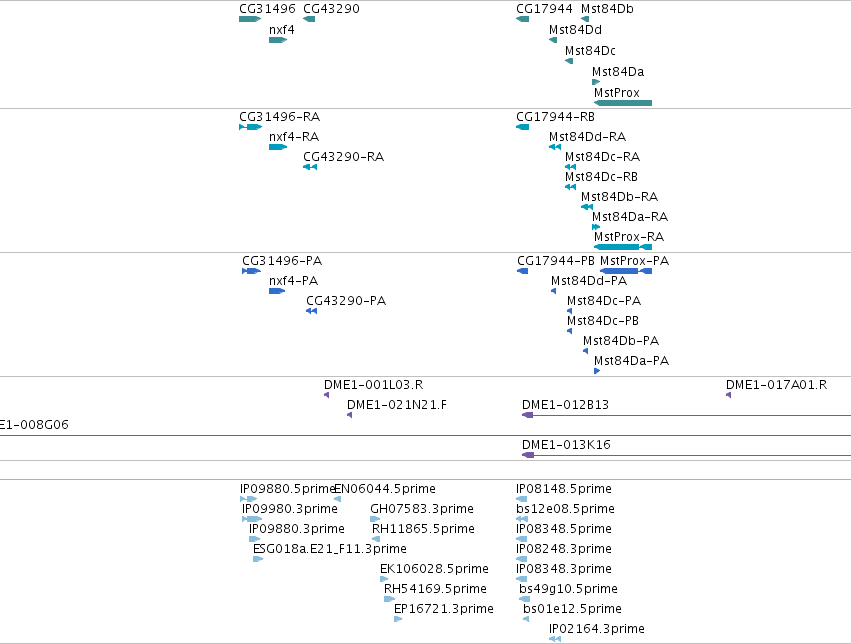Screen dimensions: 851x644
Task: Select the ESG018a.E21_F11.3prime EST glyph
Action: [258, 559]
